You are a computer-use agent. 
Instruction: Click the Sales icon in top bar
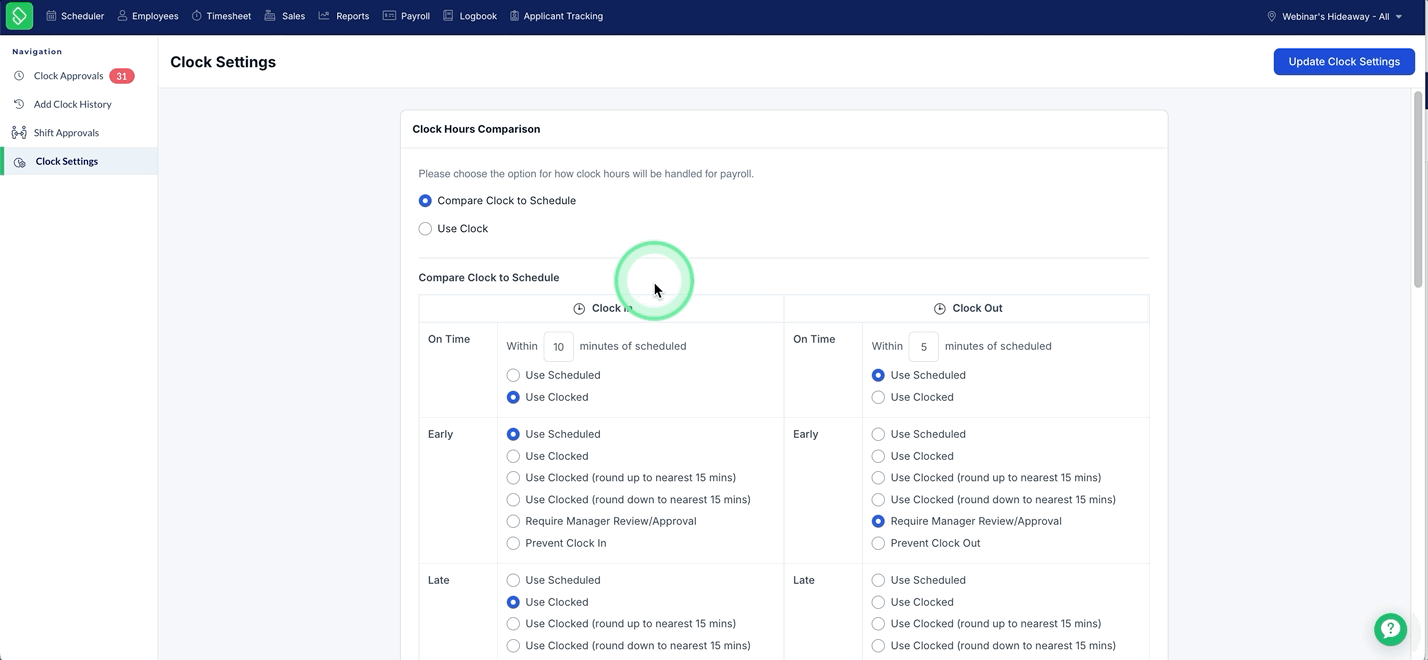point(270,16)
